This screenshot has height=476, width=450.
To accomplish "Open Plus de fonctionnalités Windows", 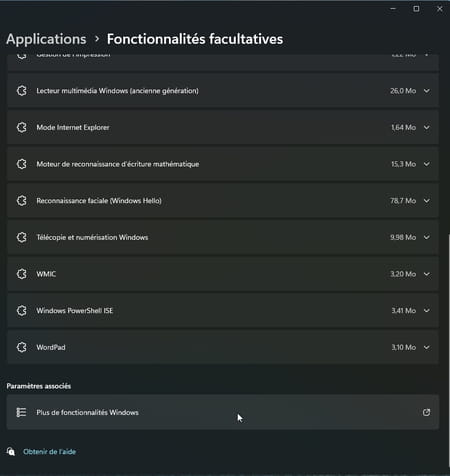I will pos(223,412).
